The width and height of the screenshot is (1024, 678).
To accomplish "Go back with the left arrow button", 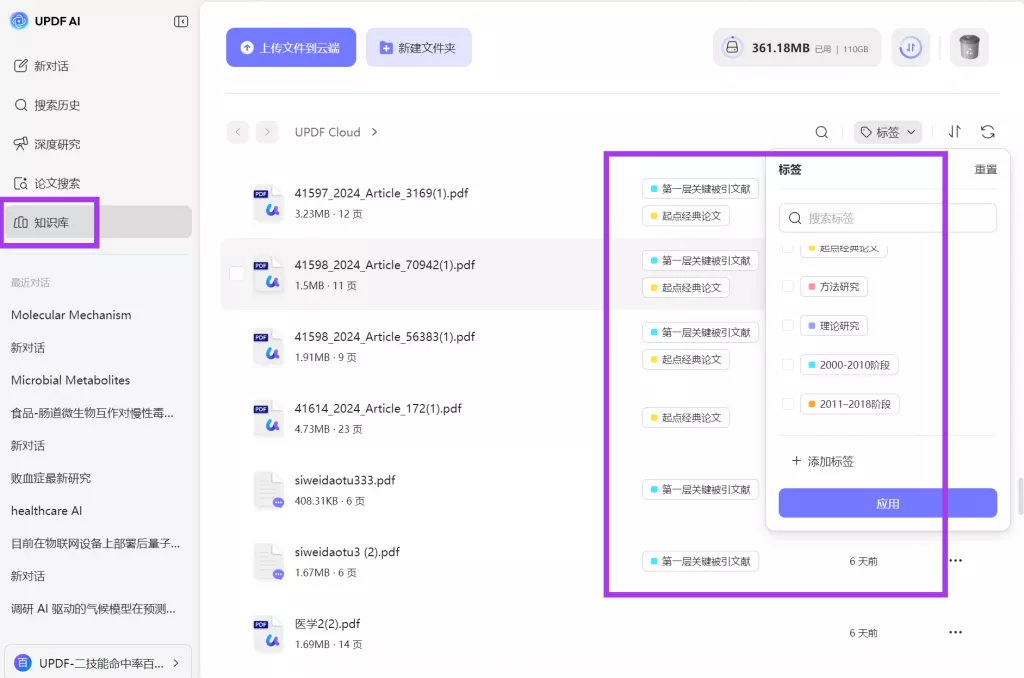I will click(237, 132).
